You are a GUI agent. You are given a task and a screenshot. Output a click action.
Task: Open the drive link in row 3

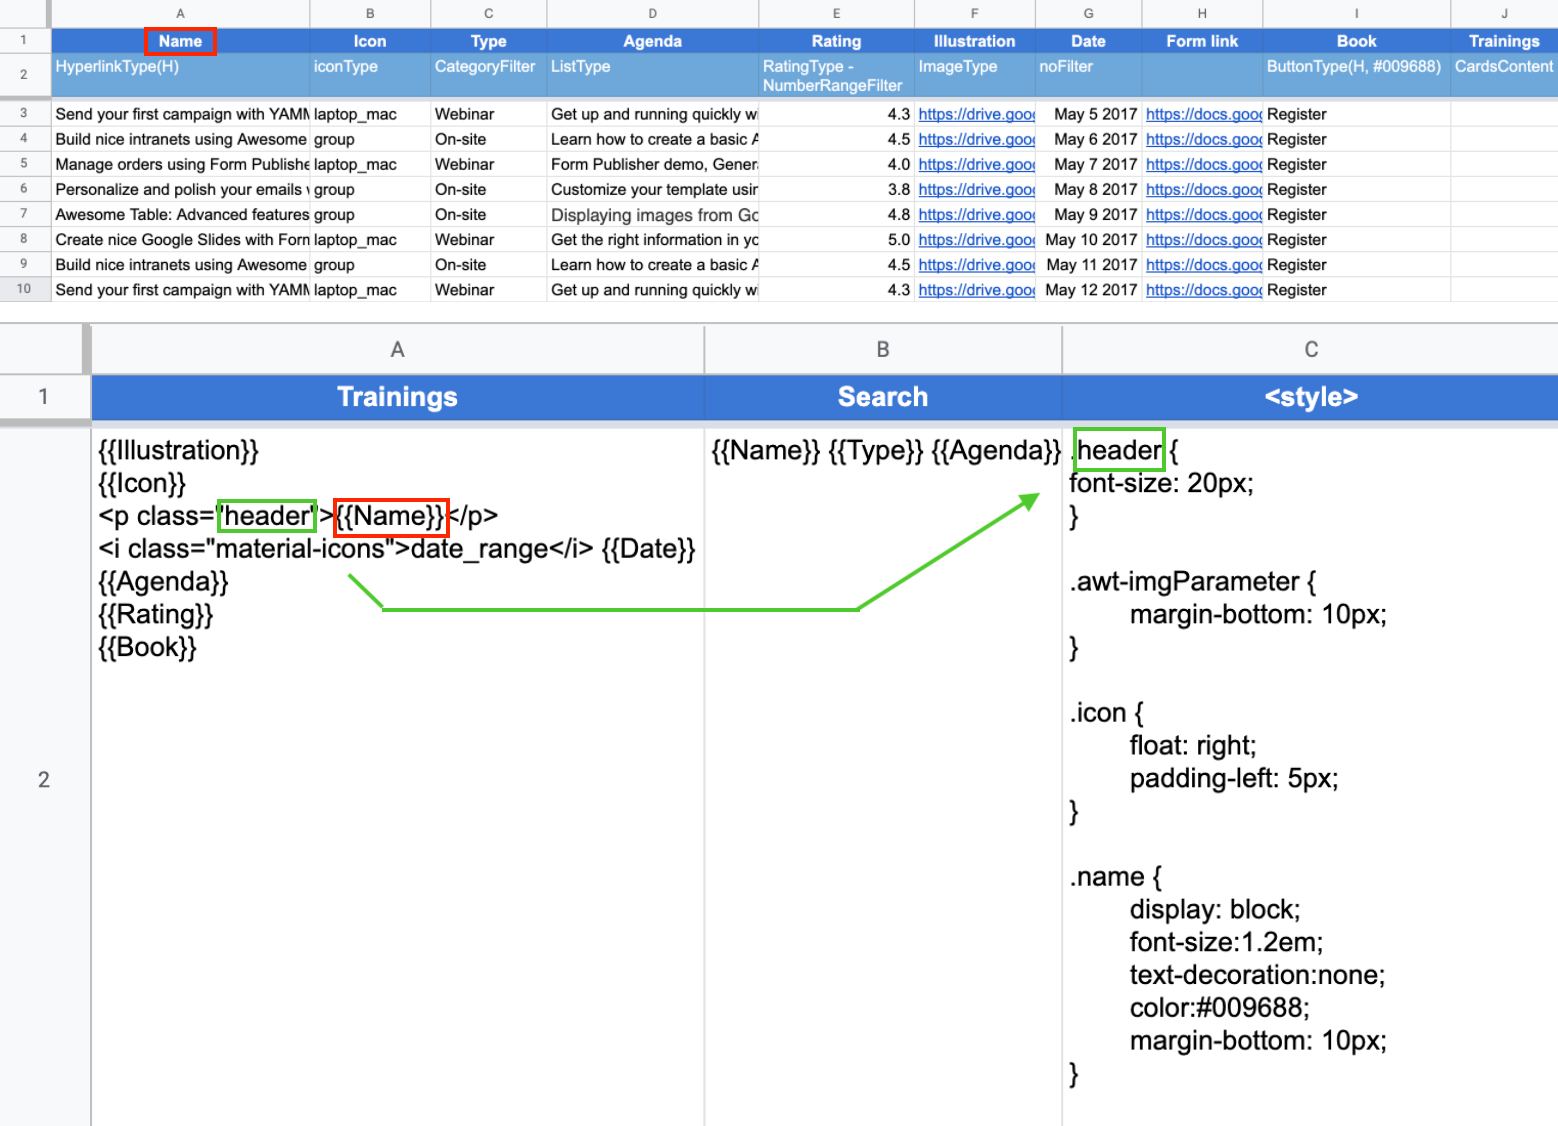[x=976, y=114]
